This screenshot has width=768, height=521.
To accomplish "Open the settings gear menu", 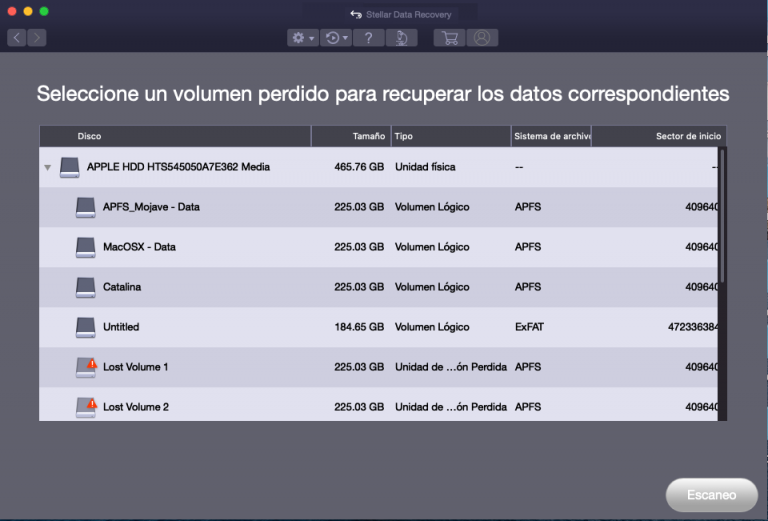I will point(303,38).
